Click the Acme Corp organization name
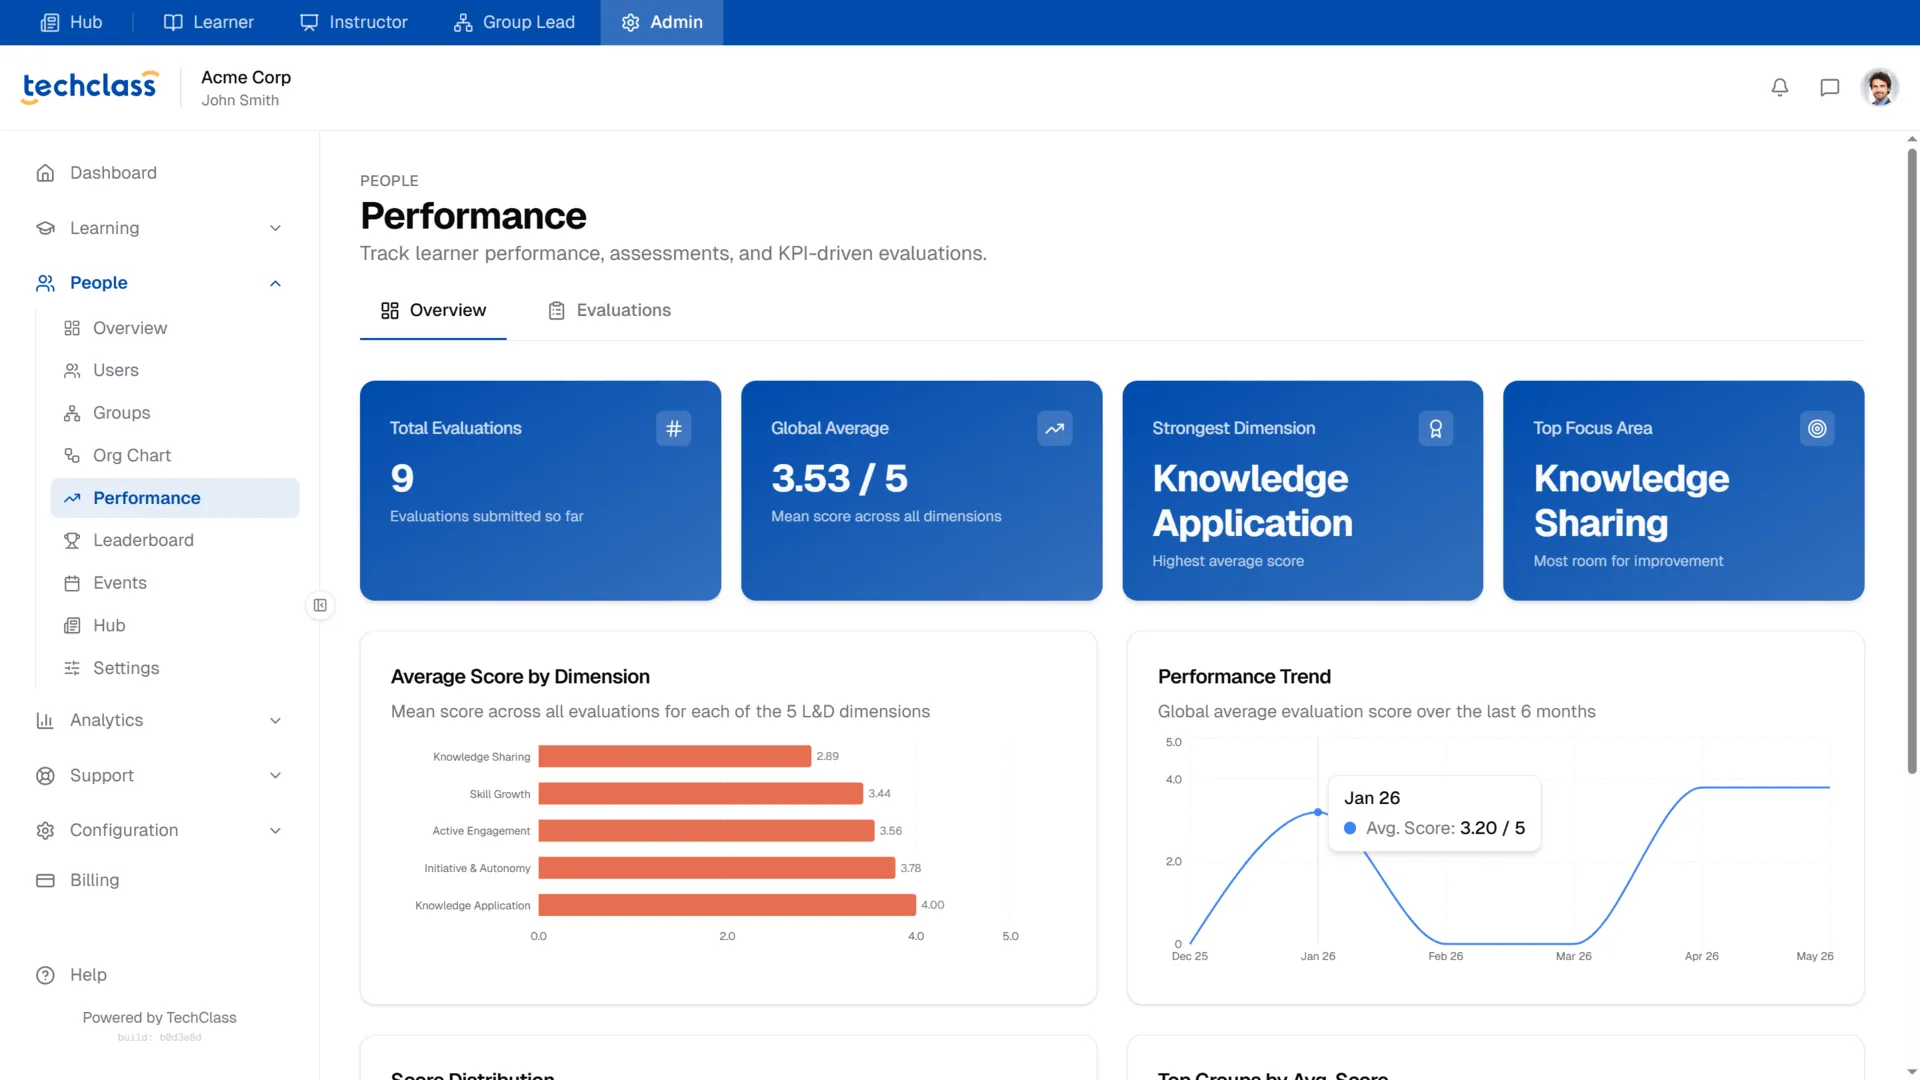The image size is (1920, 1080). [x=246, y=77]
